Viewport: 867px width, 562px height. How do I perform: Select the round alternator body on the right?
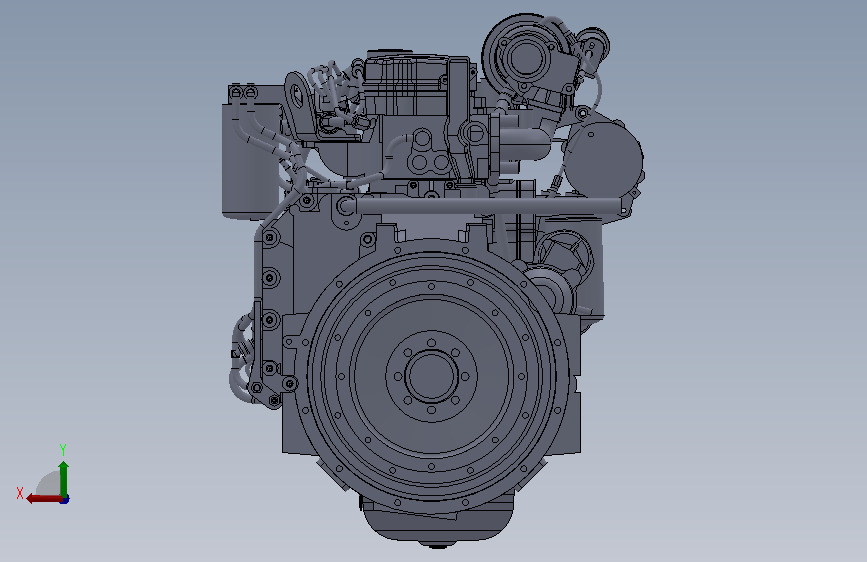(603, 158)
